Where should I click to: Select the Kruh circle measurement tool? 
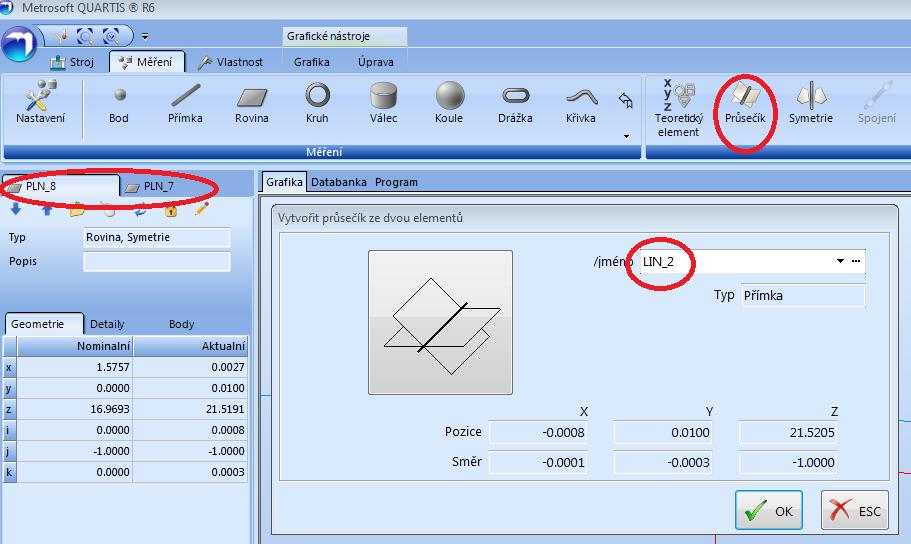point(317,103)
